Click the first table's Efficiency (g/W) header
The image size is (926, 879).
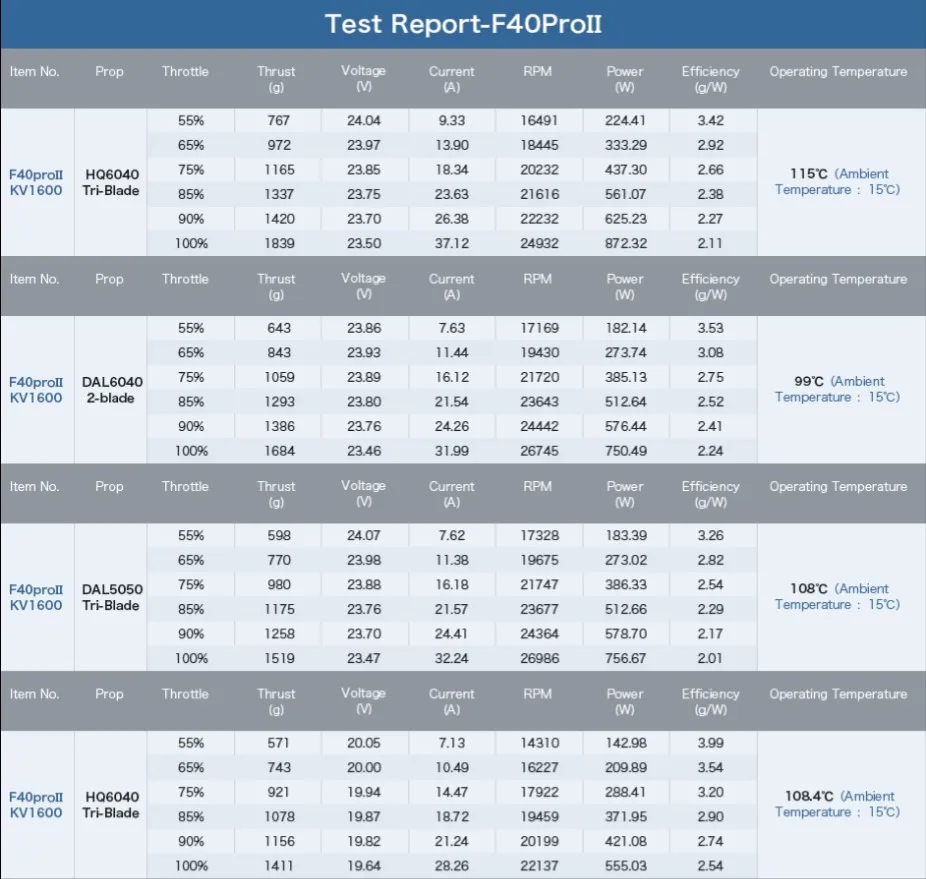click(710, 79)
